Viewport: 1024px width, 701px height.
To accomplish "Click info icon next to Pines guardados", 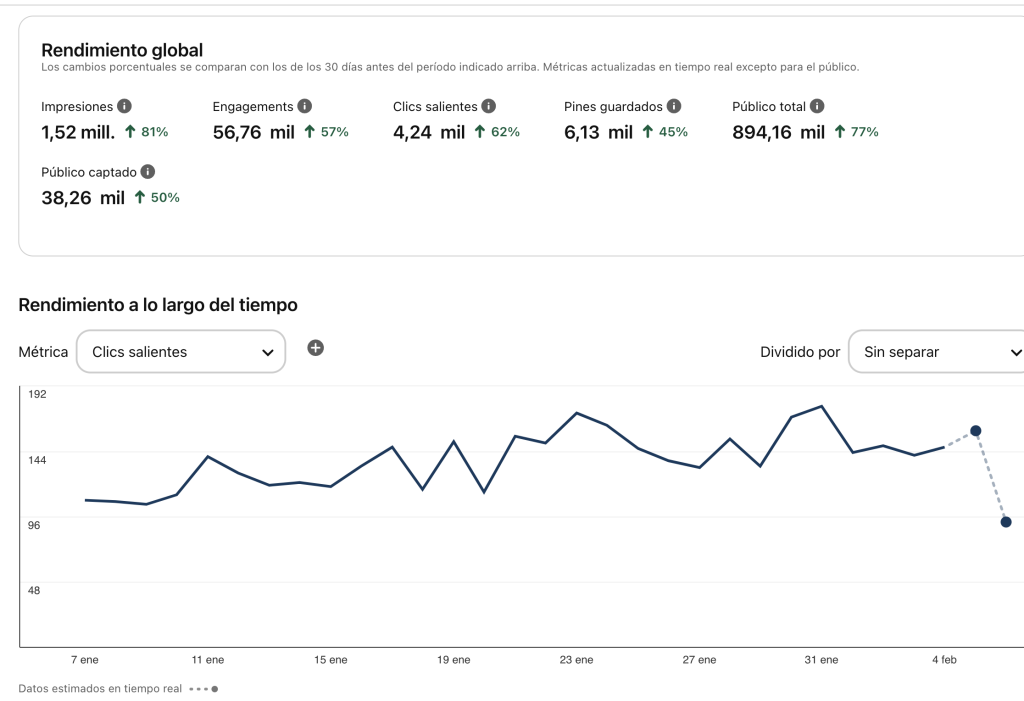I will click(x=674, y=106).
